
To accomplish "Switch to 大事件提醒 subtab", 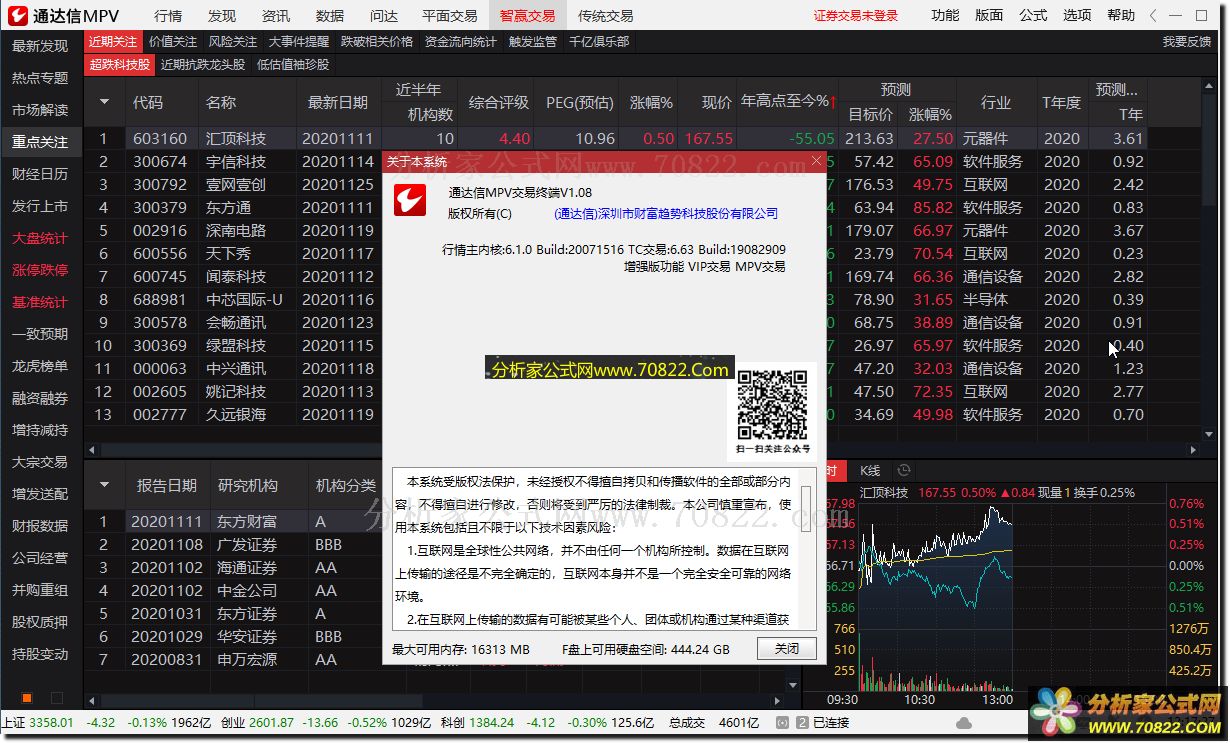I will [299, 42].
